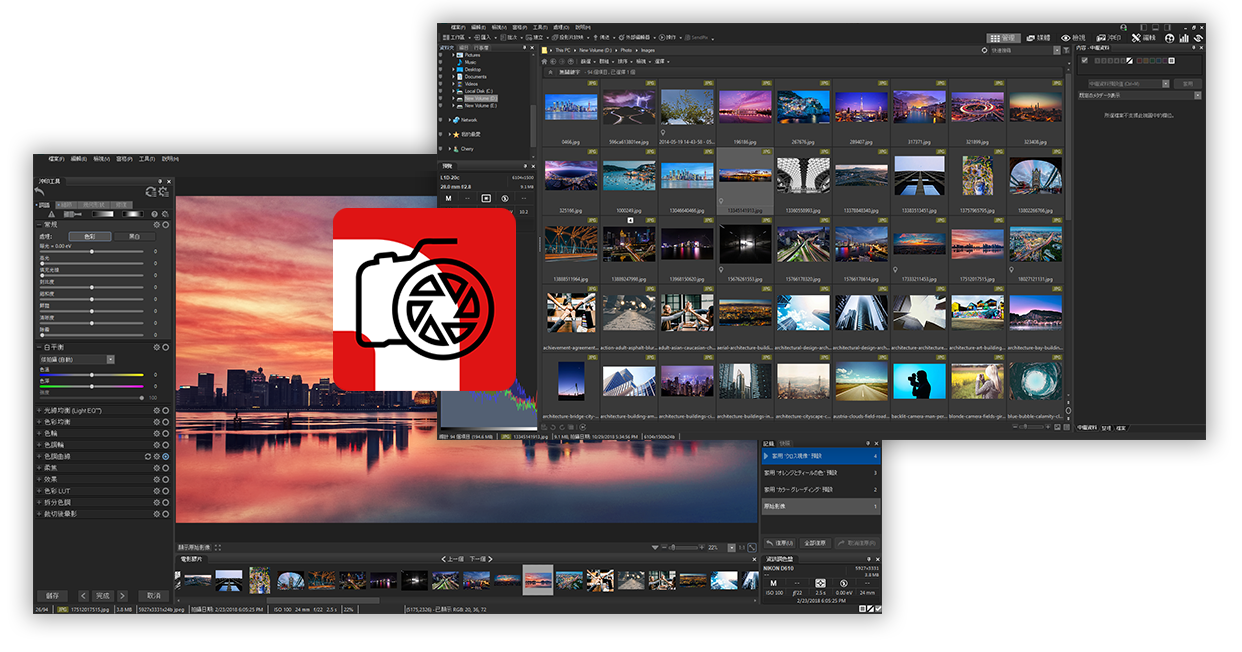Expand the 裁切後暈影 section
1242x652 pixels.
[x=39, y=513]
